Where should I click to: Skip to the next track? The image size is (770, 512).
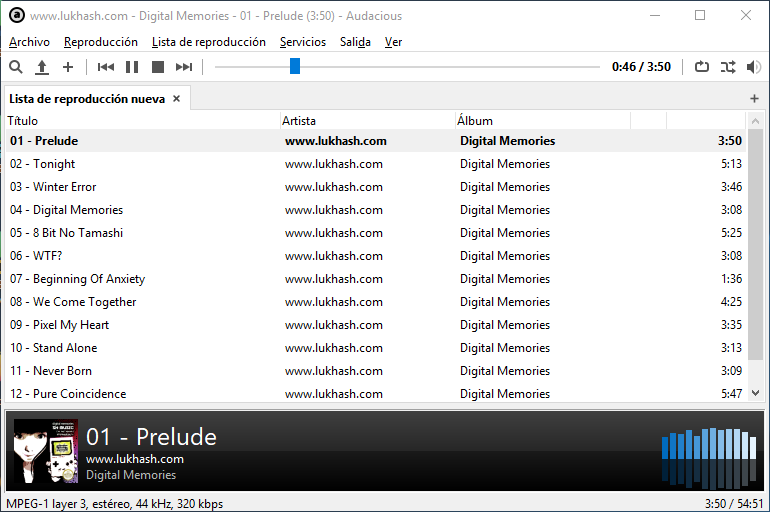coord(184,67)
